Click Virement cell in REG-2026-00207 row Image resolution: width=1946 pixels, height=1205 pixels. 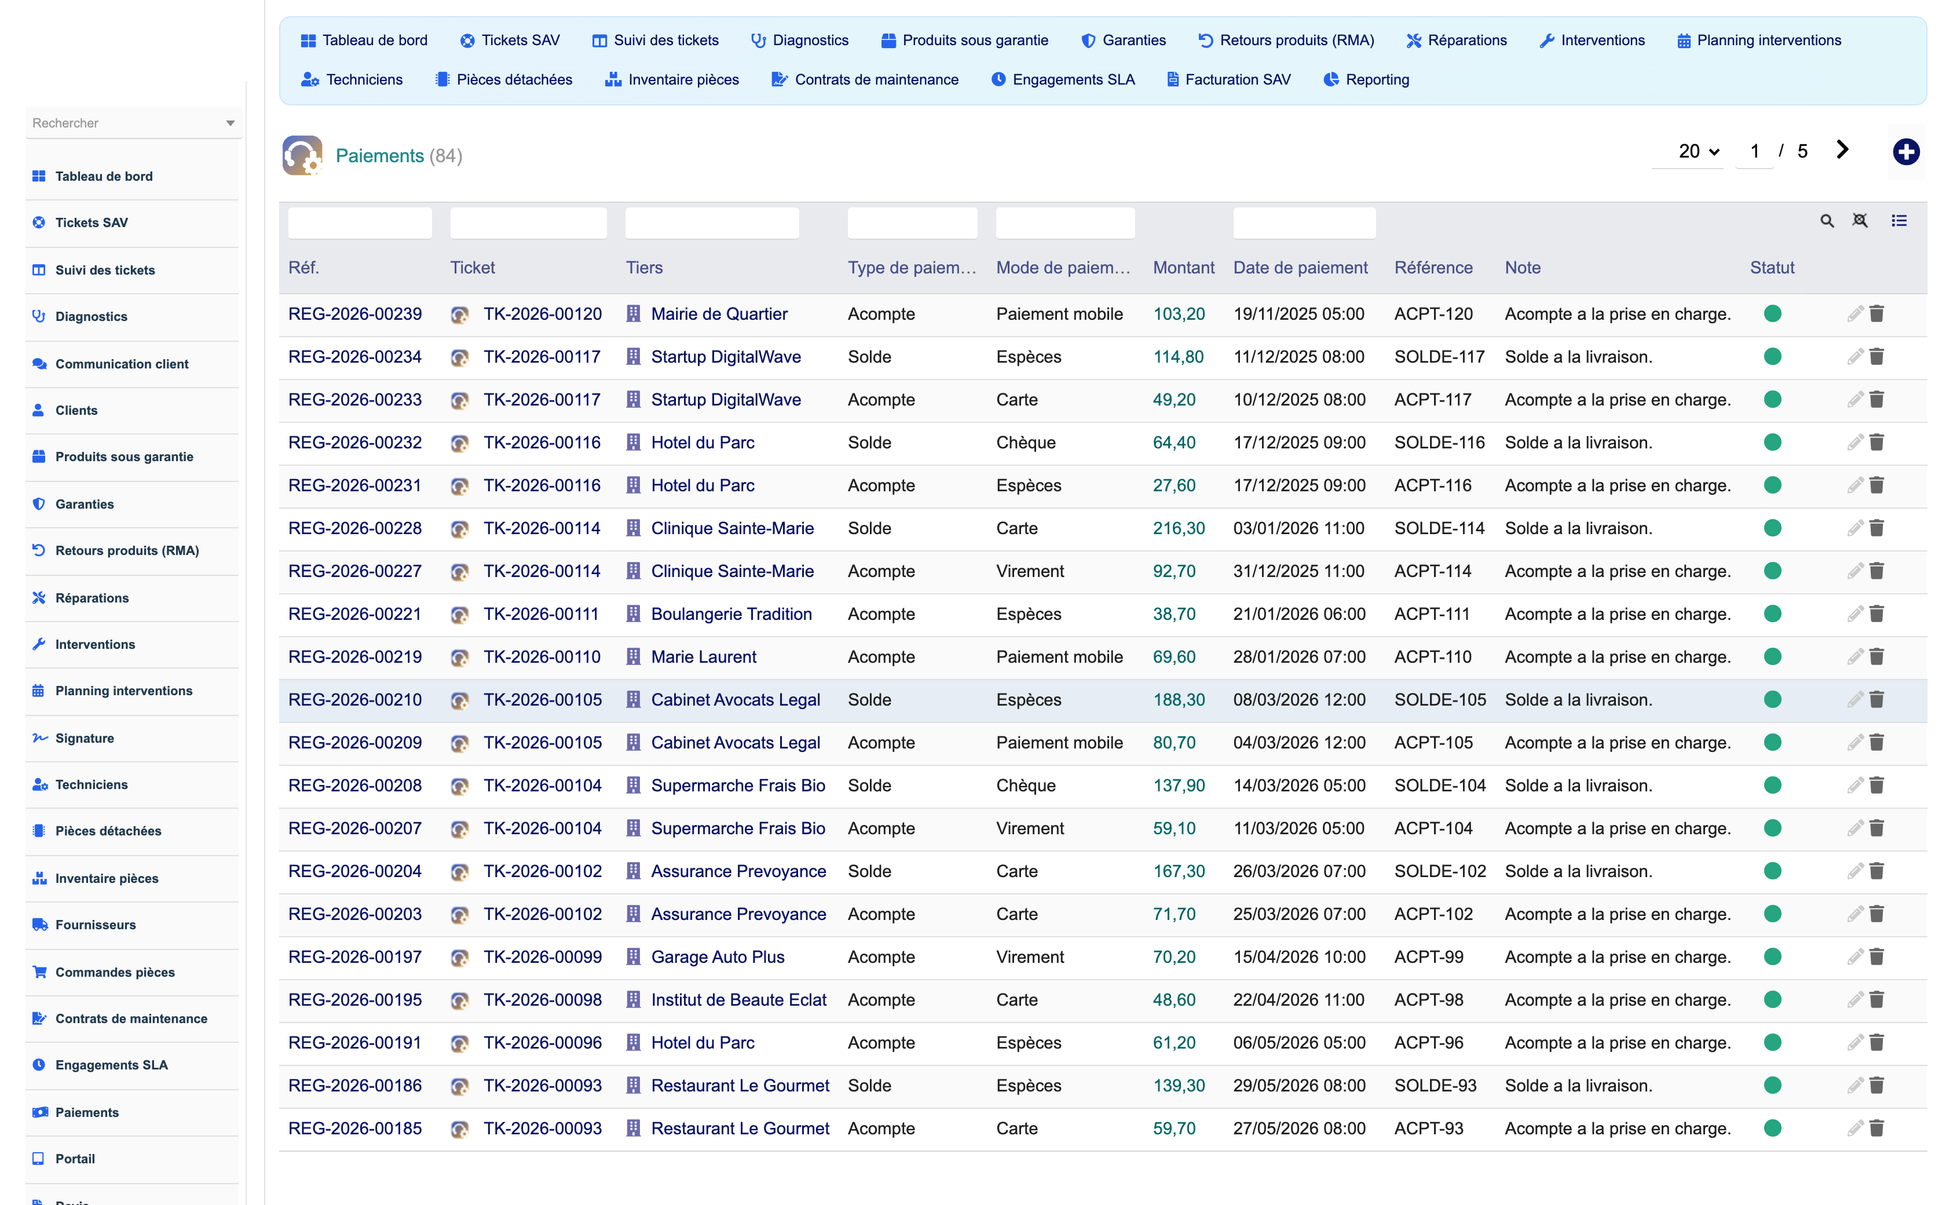[1030, 829]
